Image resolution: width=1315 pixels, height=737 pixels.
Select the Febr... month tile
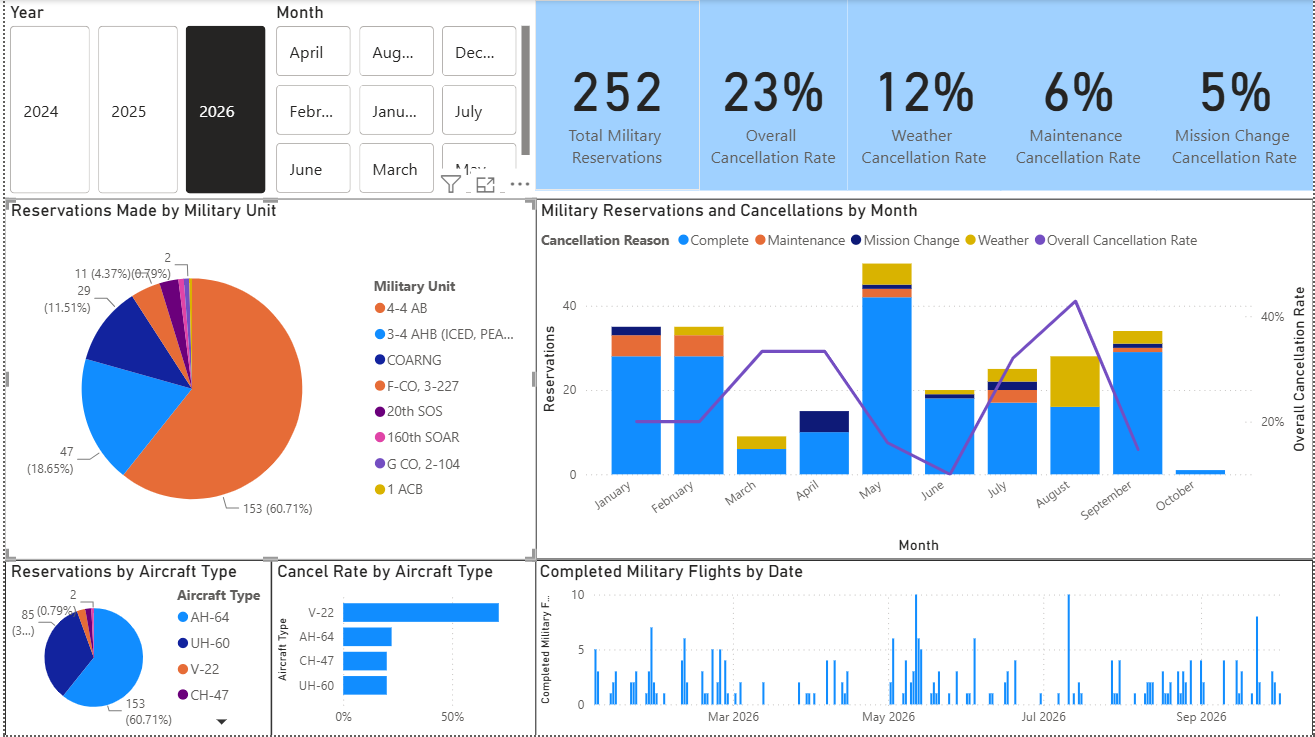[313, 110]
